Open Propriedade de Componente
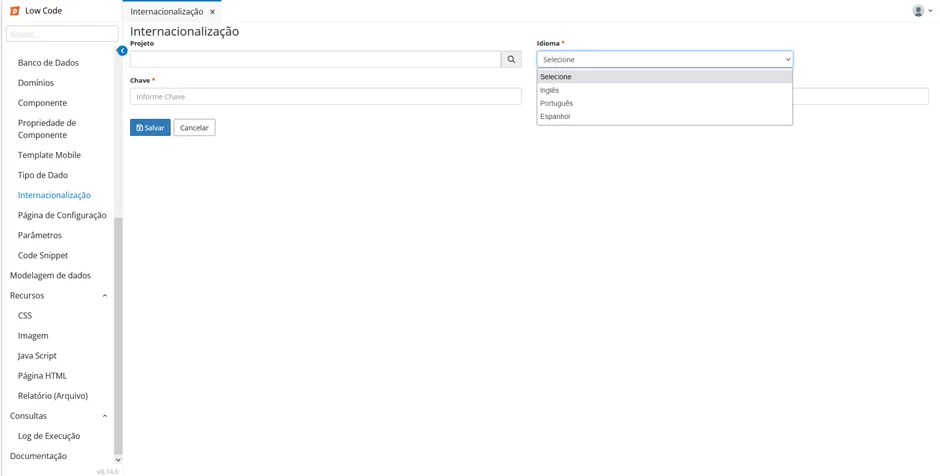Screen dimensions: 940x476 pos(47,129)
